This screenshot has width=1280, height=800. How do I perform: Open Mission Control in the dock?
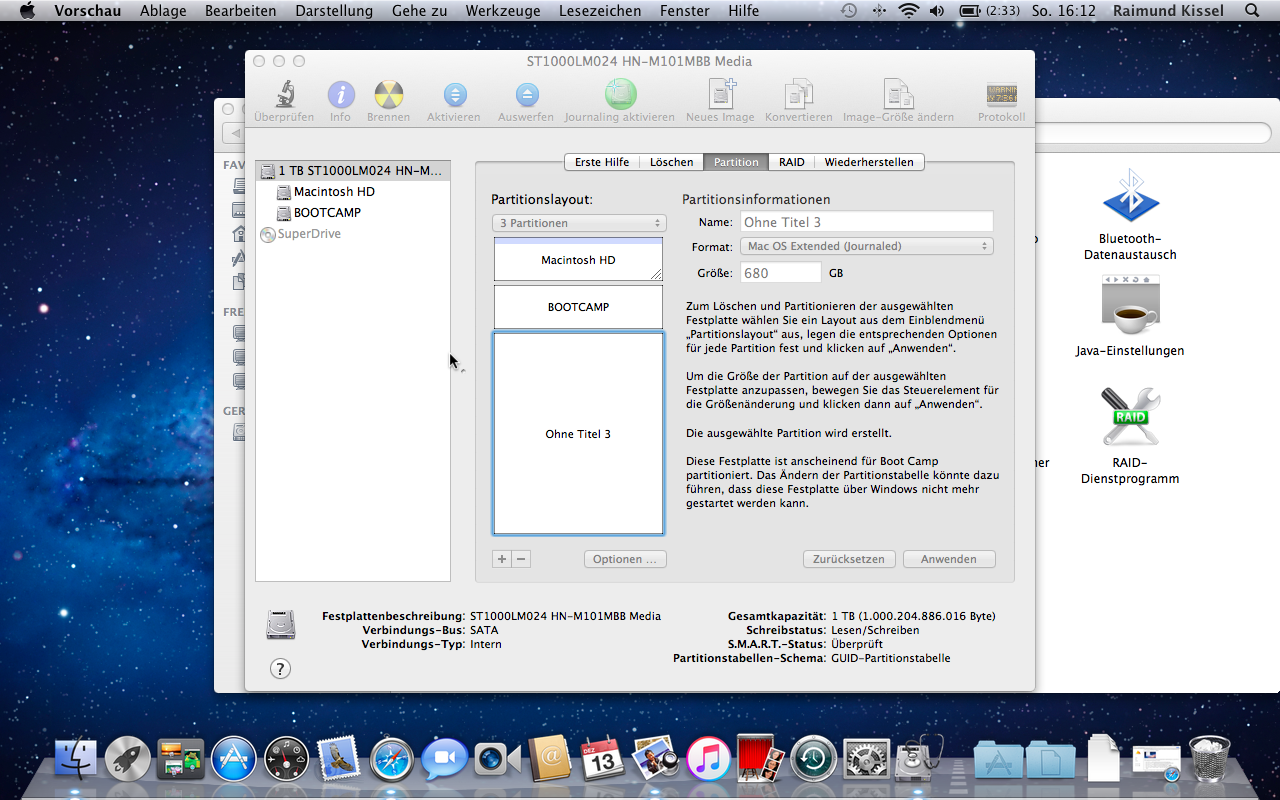pyautogui.click(x=181, y=759)
